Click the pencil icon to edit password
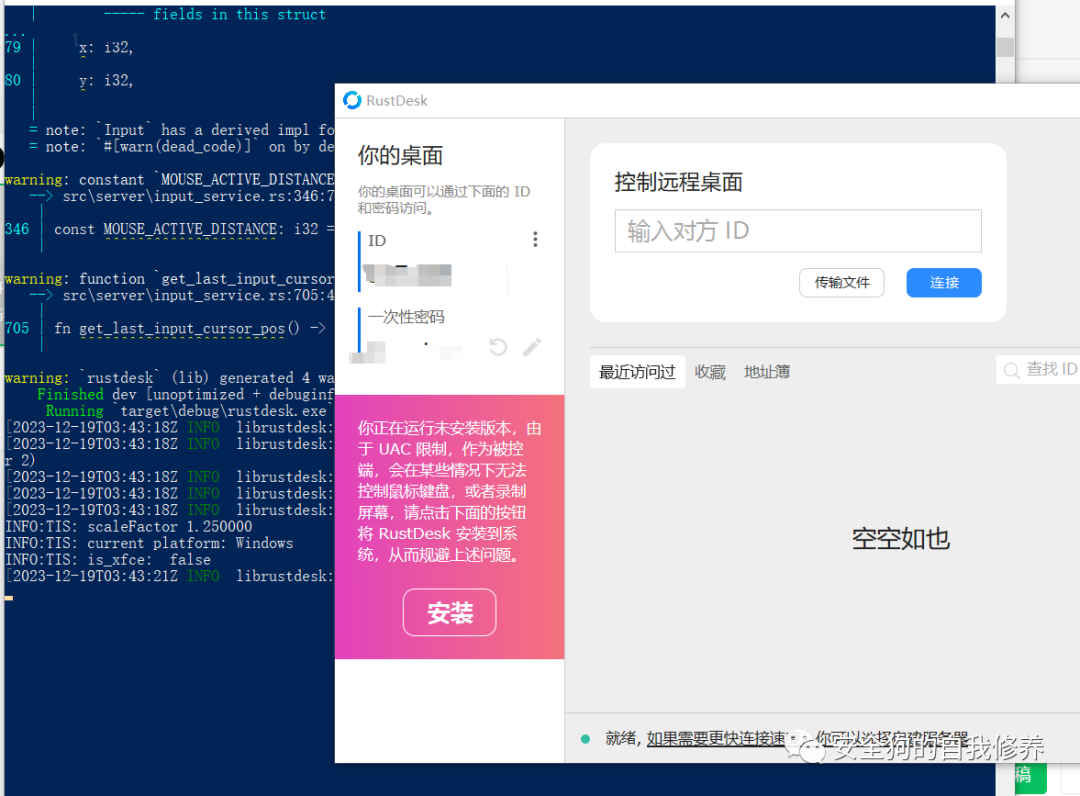Image resolution: width=1080 pixels, height=796 pixels. pos(532,347)
